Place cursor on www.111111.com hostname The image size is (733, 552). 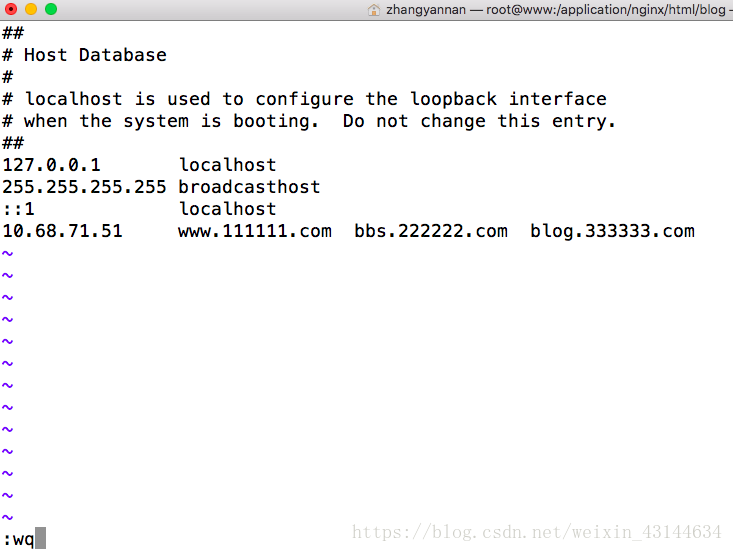pyautogui.click(x=255, y=231)
